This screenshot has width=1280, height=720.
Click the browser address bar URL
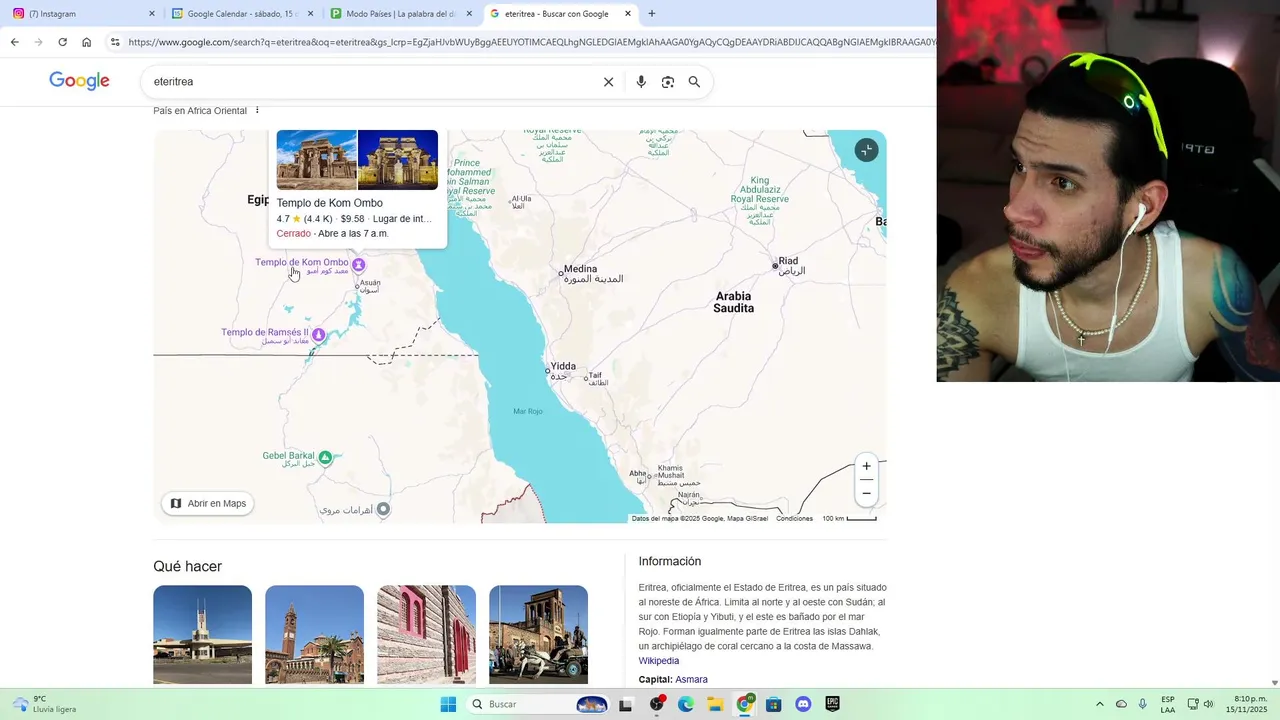pos(530,42)
